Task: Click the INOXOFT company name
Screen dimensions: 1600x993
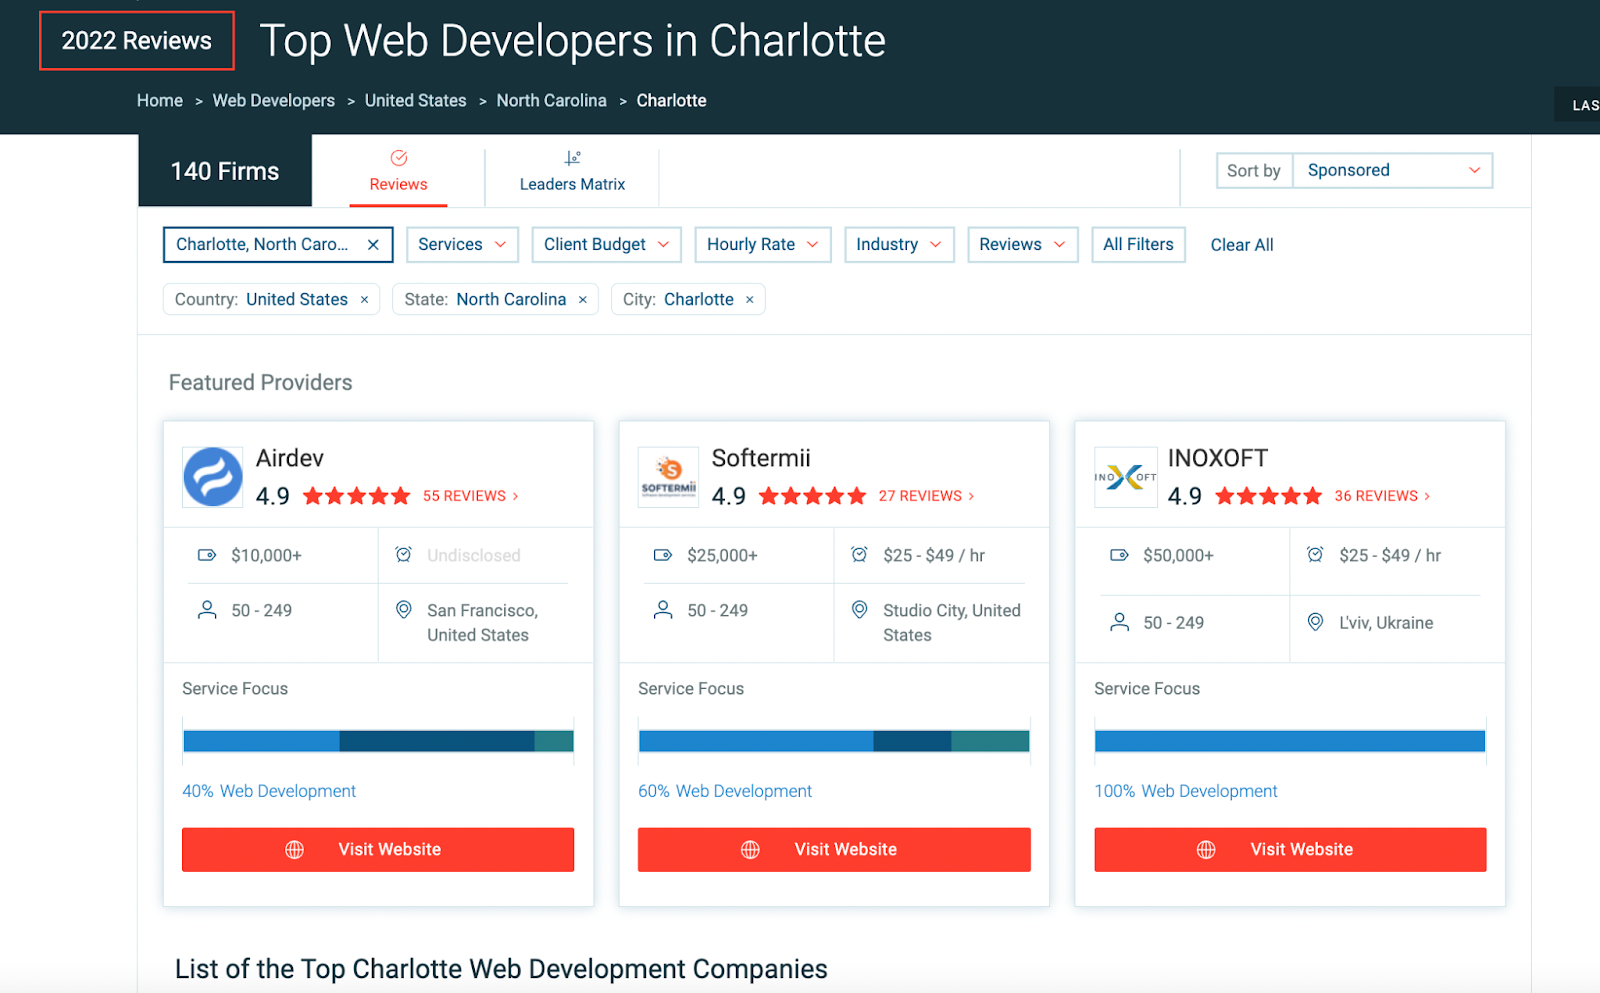Action: pyautogui.click(x=1218, y=458)
